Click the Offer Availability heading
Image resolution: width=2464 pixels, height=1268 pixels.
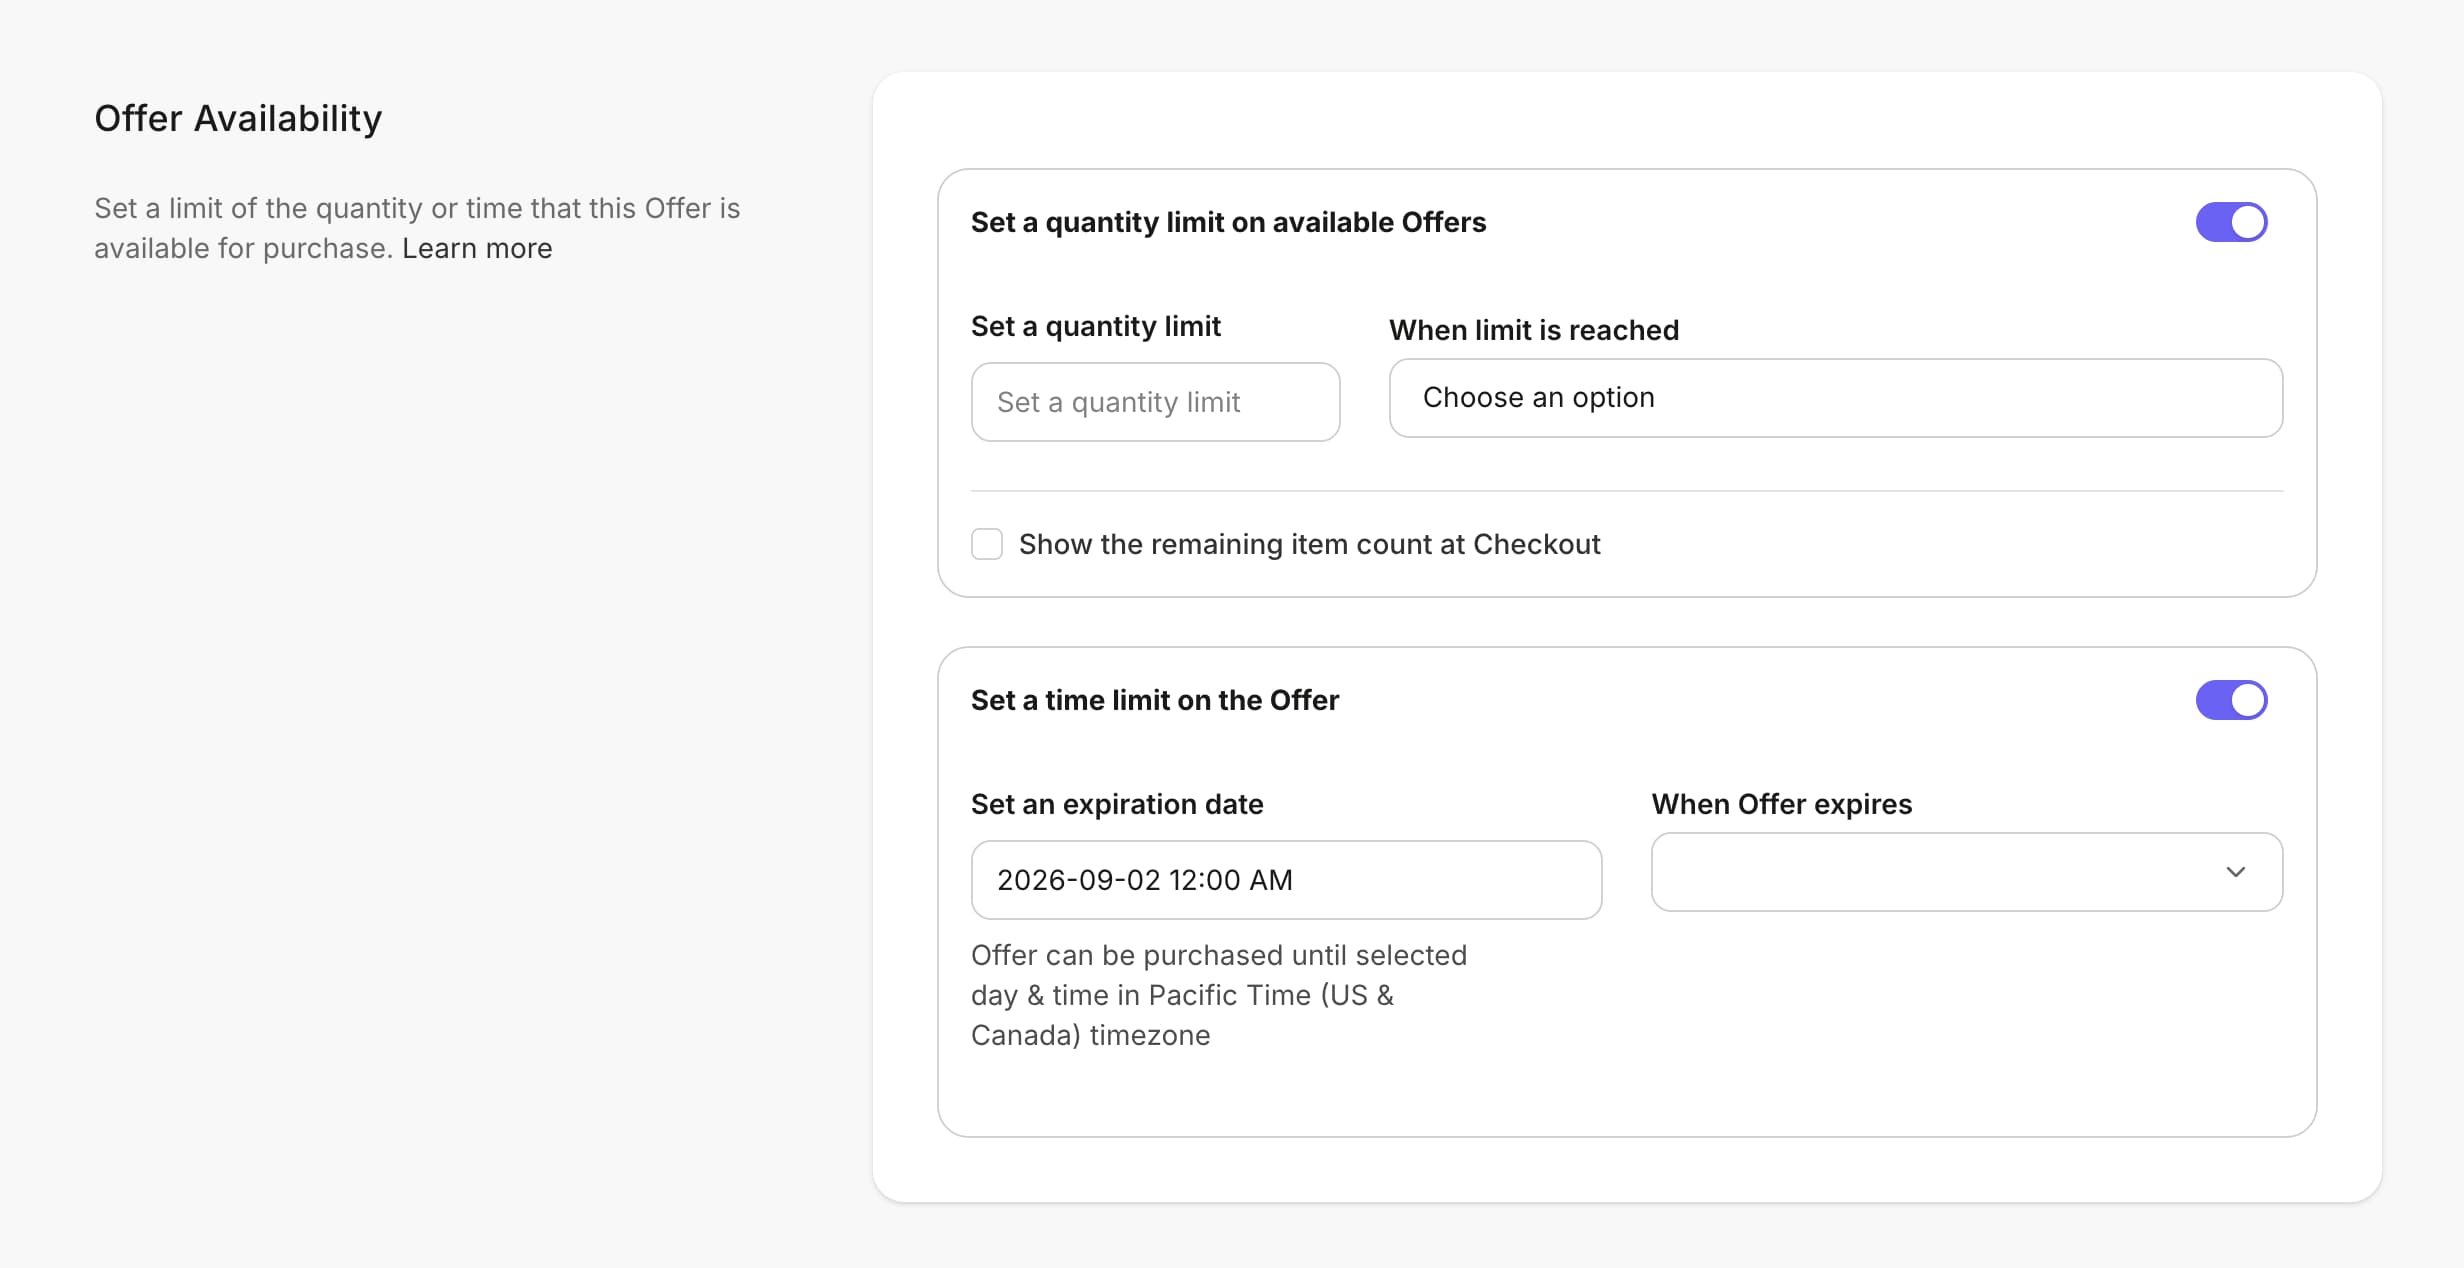point(238,118)
